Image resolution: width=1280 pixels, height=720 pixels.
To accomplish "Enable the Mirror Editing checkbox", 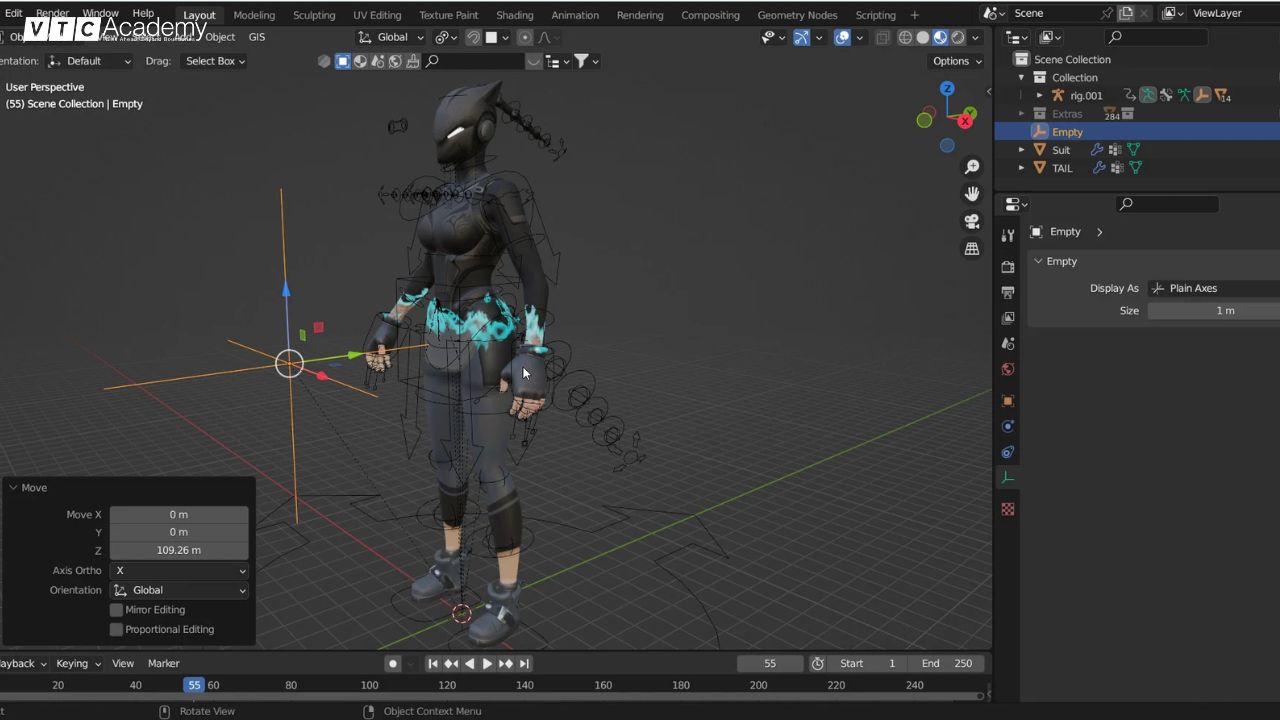I will click(117, 610).
